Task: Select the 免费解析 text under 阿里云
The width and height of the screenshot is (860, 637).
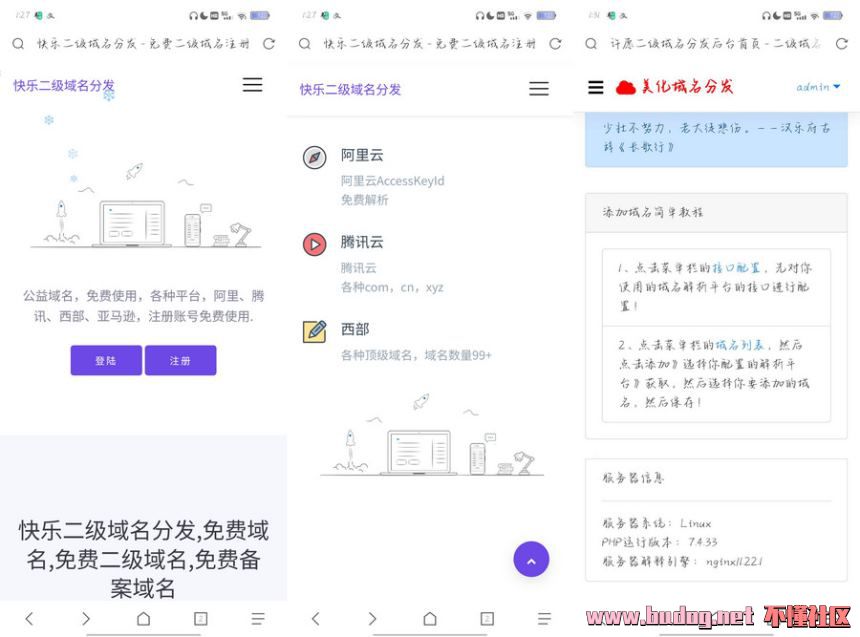Action: click(365, 200)
